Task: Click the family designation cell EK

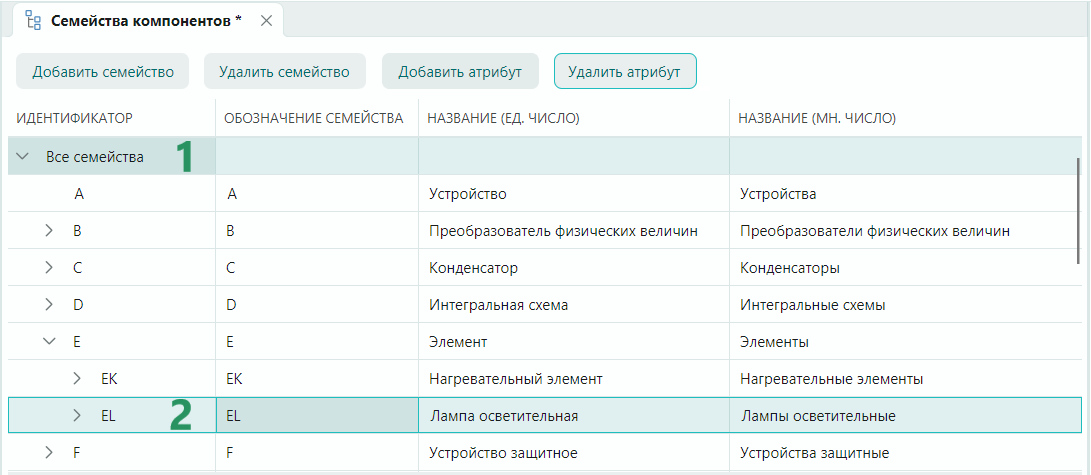Action: [317, 379]
